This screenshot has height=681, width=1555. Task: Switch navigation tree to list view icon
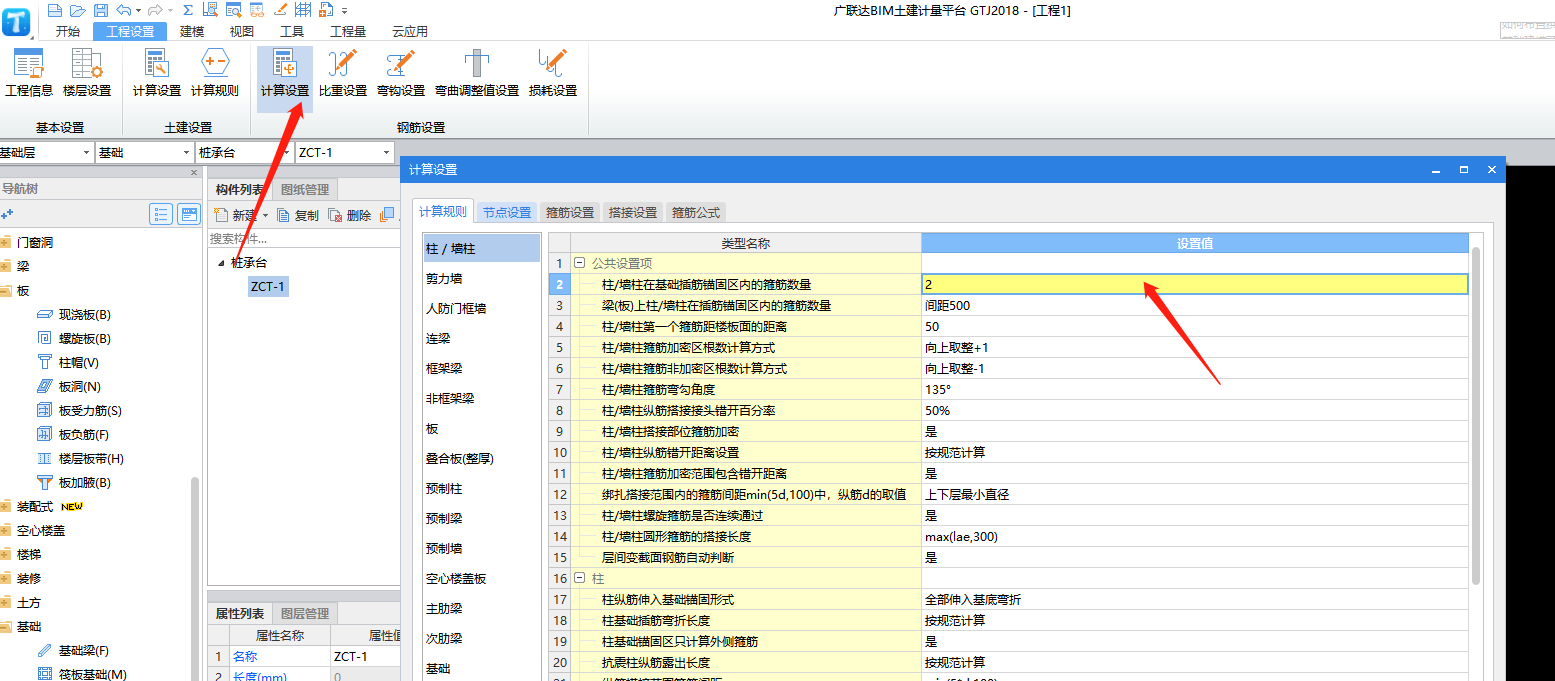pos(161,214)
